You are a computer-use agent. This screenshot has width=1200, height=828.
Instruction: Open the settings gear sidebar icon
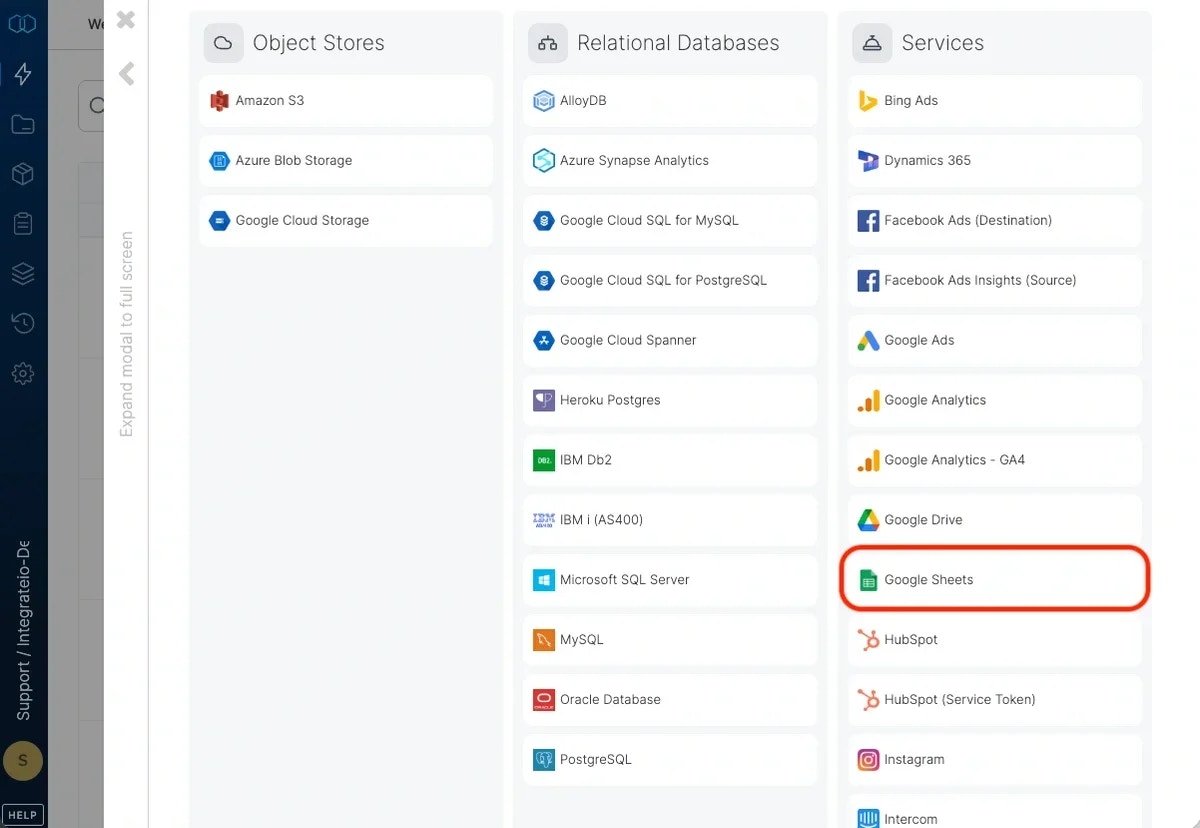pyautogui.click(x=23, y=374)
